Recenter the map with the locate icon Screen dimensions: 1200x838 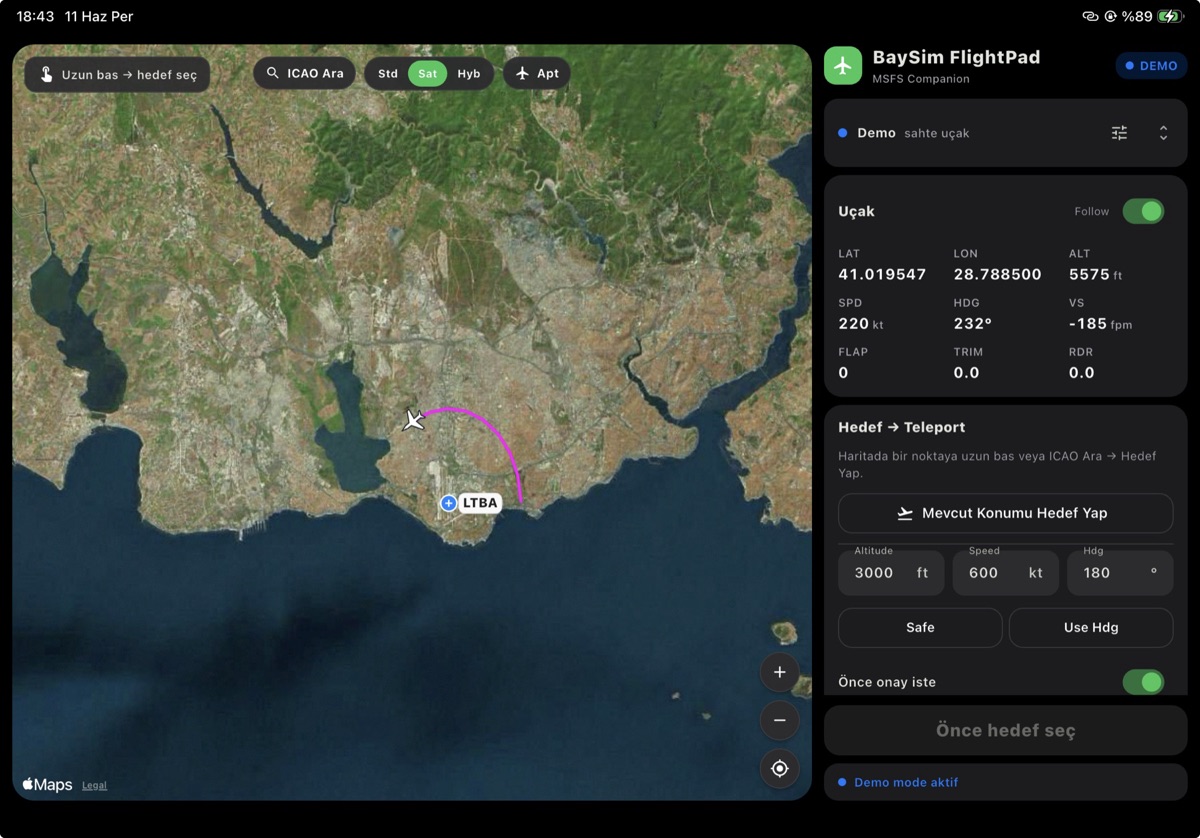[x=780, y=768]
